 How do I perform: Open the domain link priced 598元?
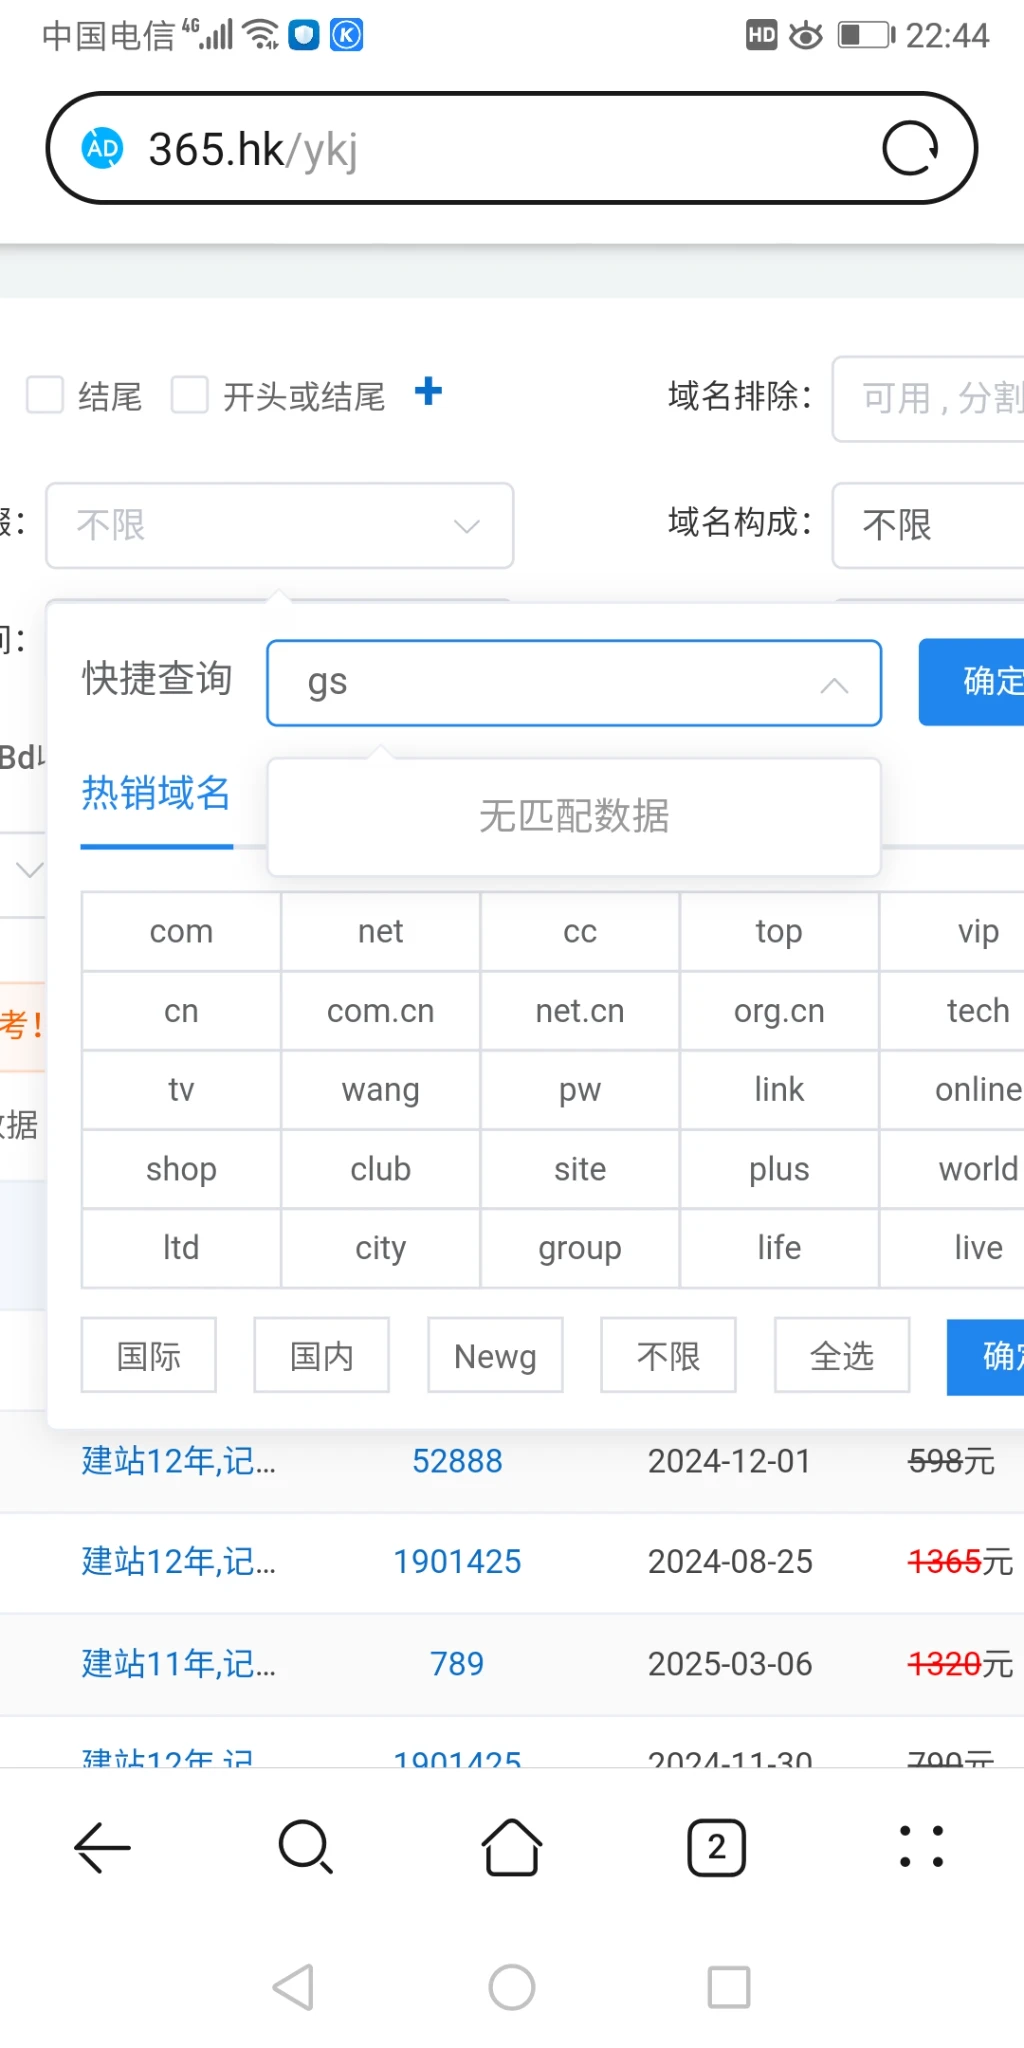(178, 1462)
